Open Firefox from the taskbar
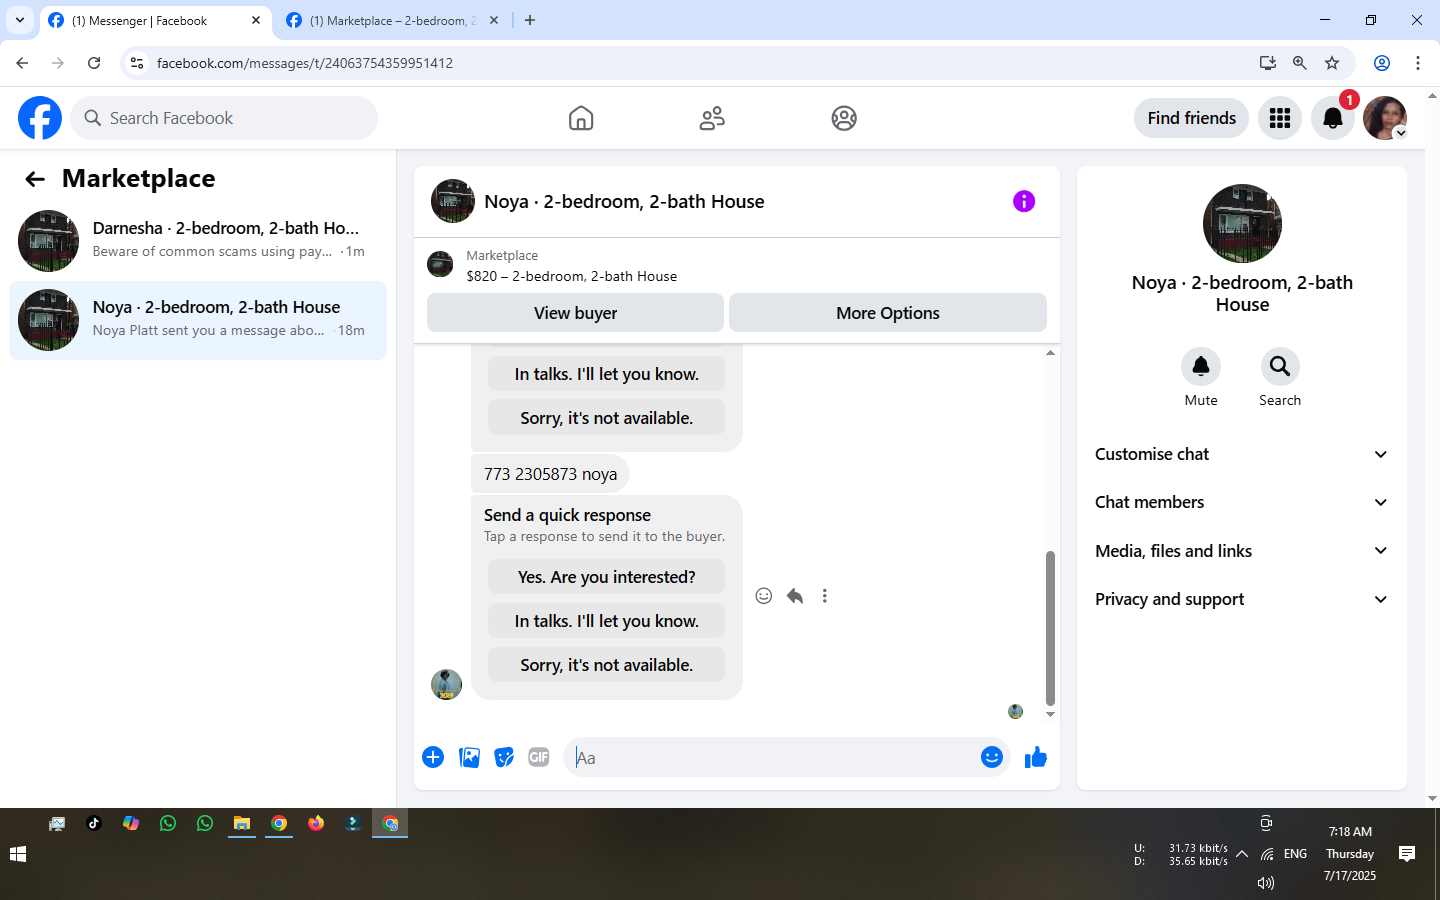 pos(316,823)
